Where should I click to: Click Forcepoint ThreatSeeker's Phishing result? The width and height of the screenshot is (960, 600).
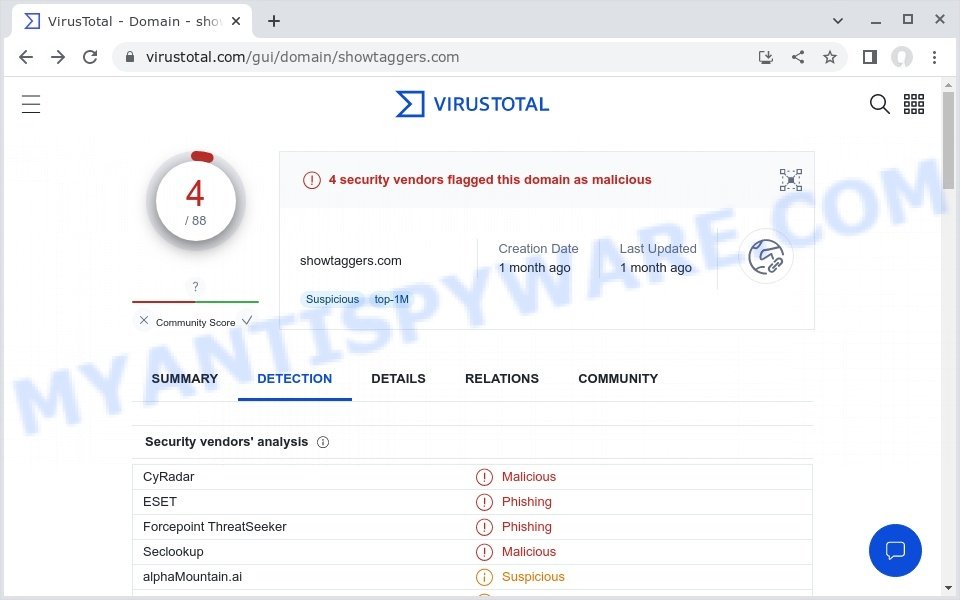[x=527, y=527]
